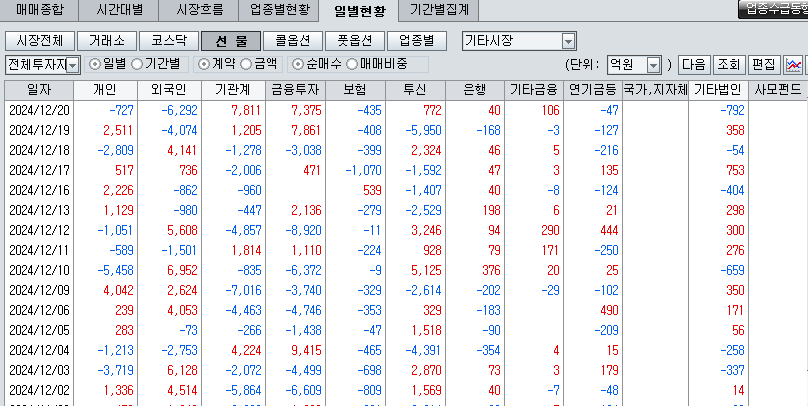The width and height of the screenshot is (808, 406).
Task: Select the 2024/12/19 date cell
Action: 39,130
